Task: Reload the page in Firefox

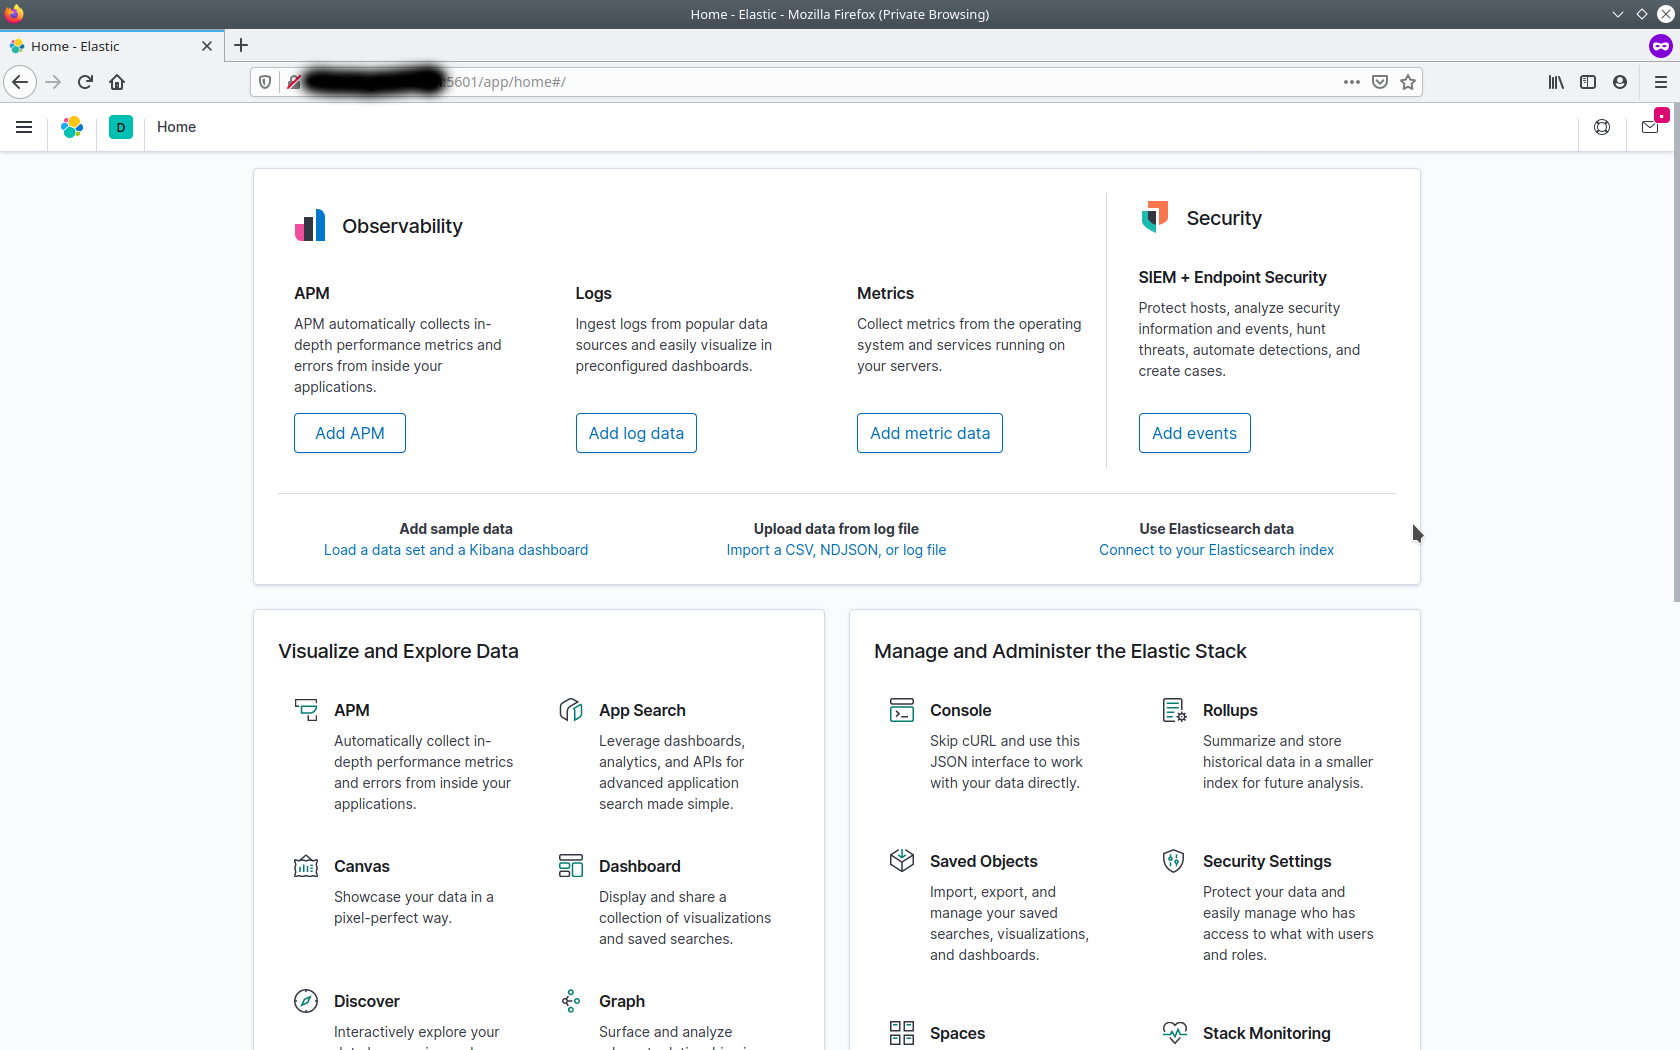Action: click(x=85, y=82)
